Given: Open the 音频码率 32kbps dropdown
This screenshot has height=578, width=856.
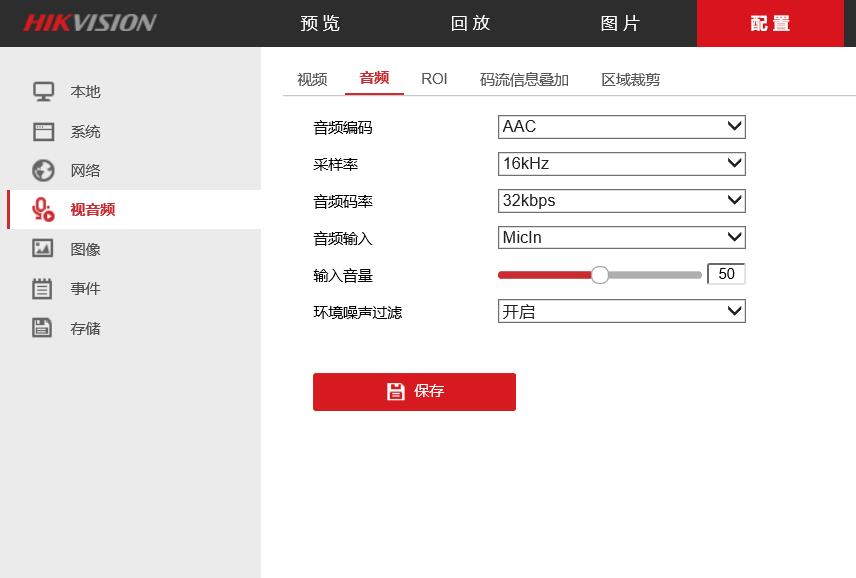Looking at the screenshot, I should pyautogui.click(x=621, y=201).
